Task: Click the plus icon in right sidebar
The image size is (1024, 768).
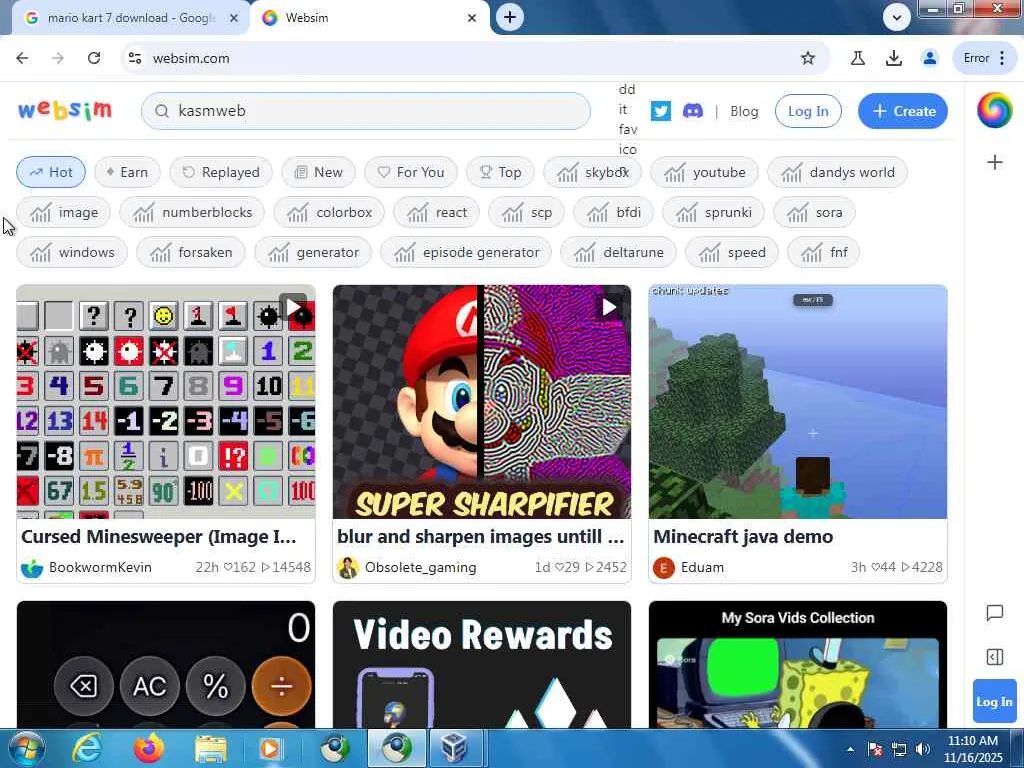Action: pos(995,162)
